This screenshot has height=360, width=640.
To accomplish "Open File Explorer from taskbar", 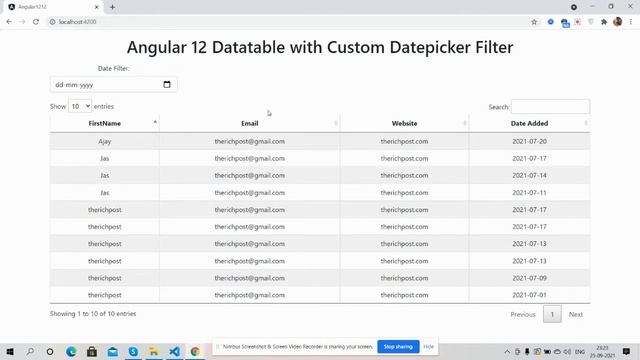I will (153, 351).
